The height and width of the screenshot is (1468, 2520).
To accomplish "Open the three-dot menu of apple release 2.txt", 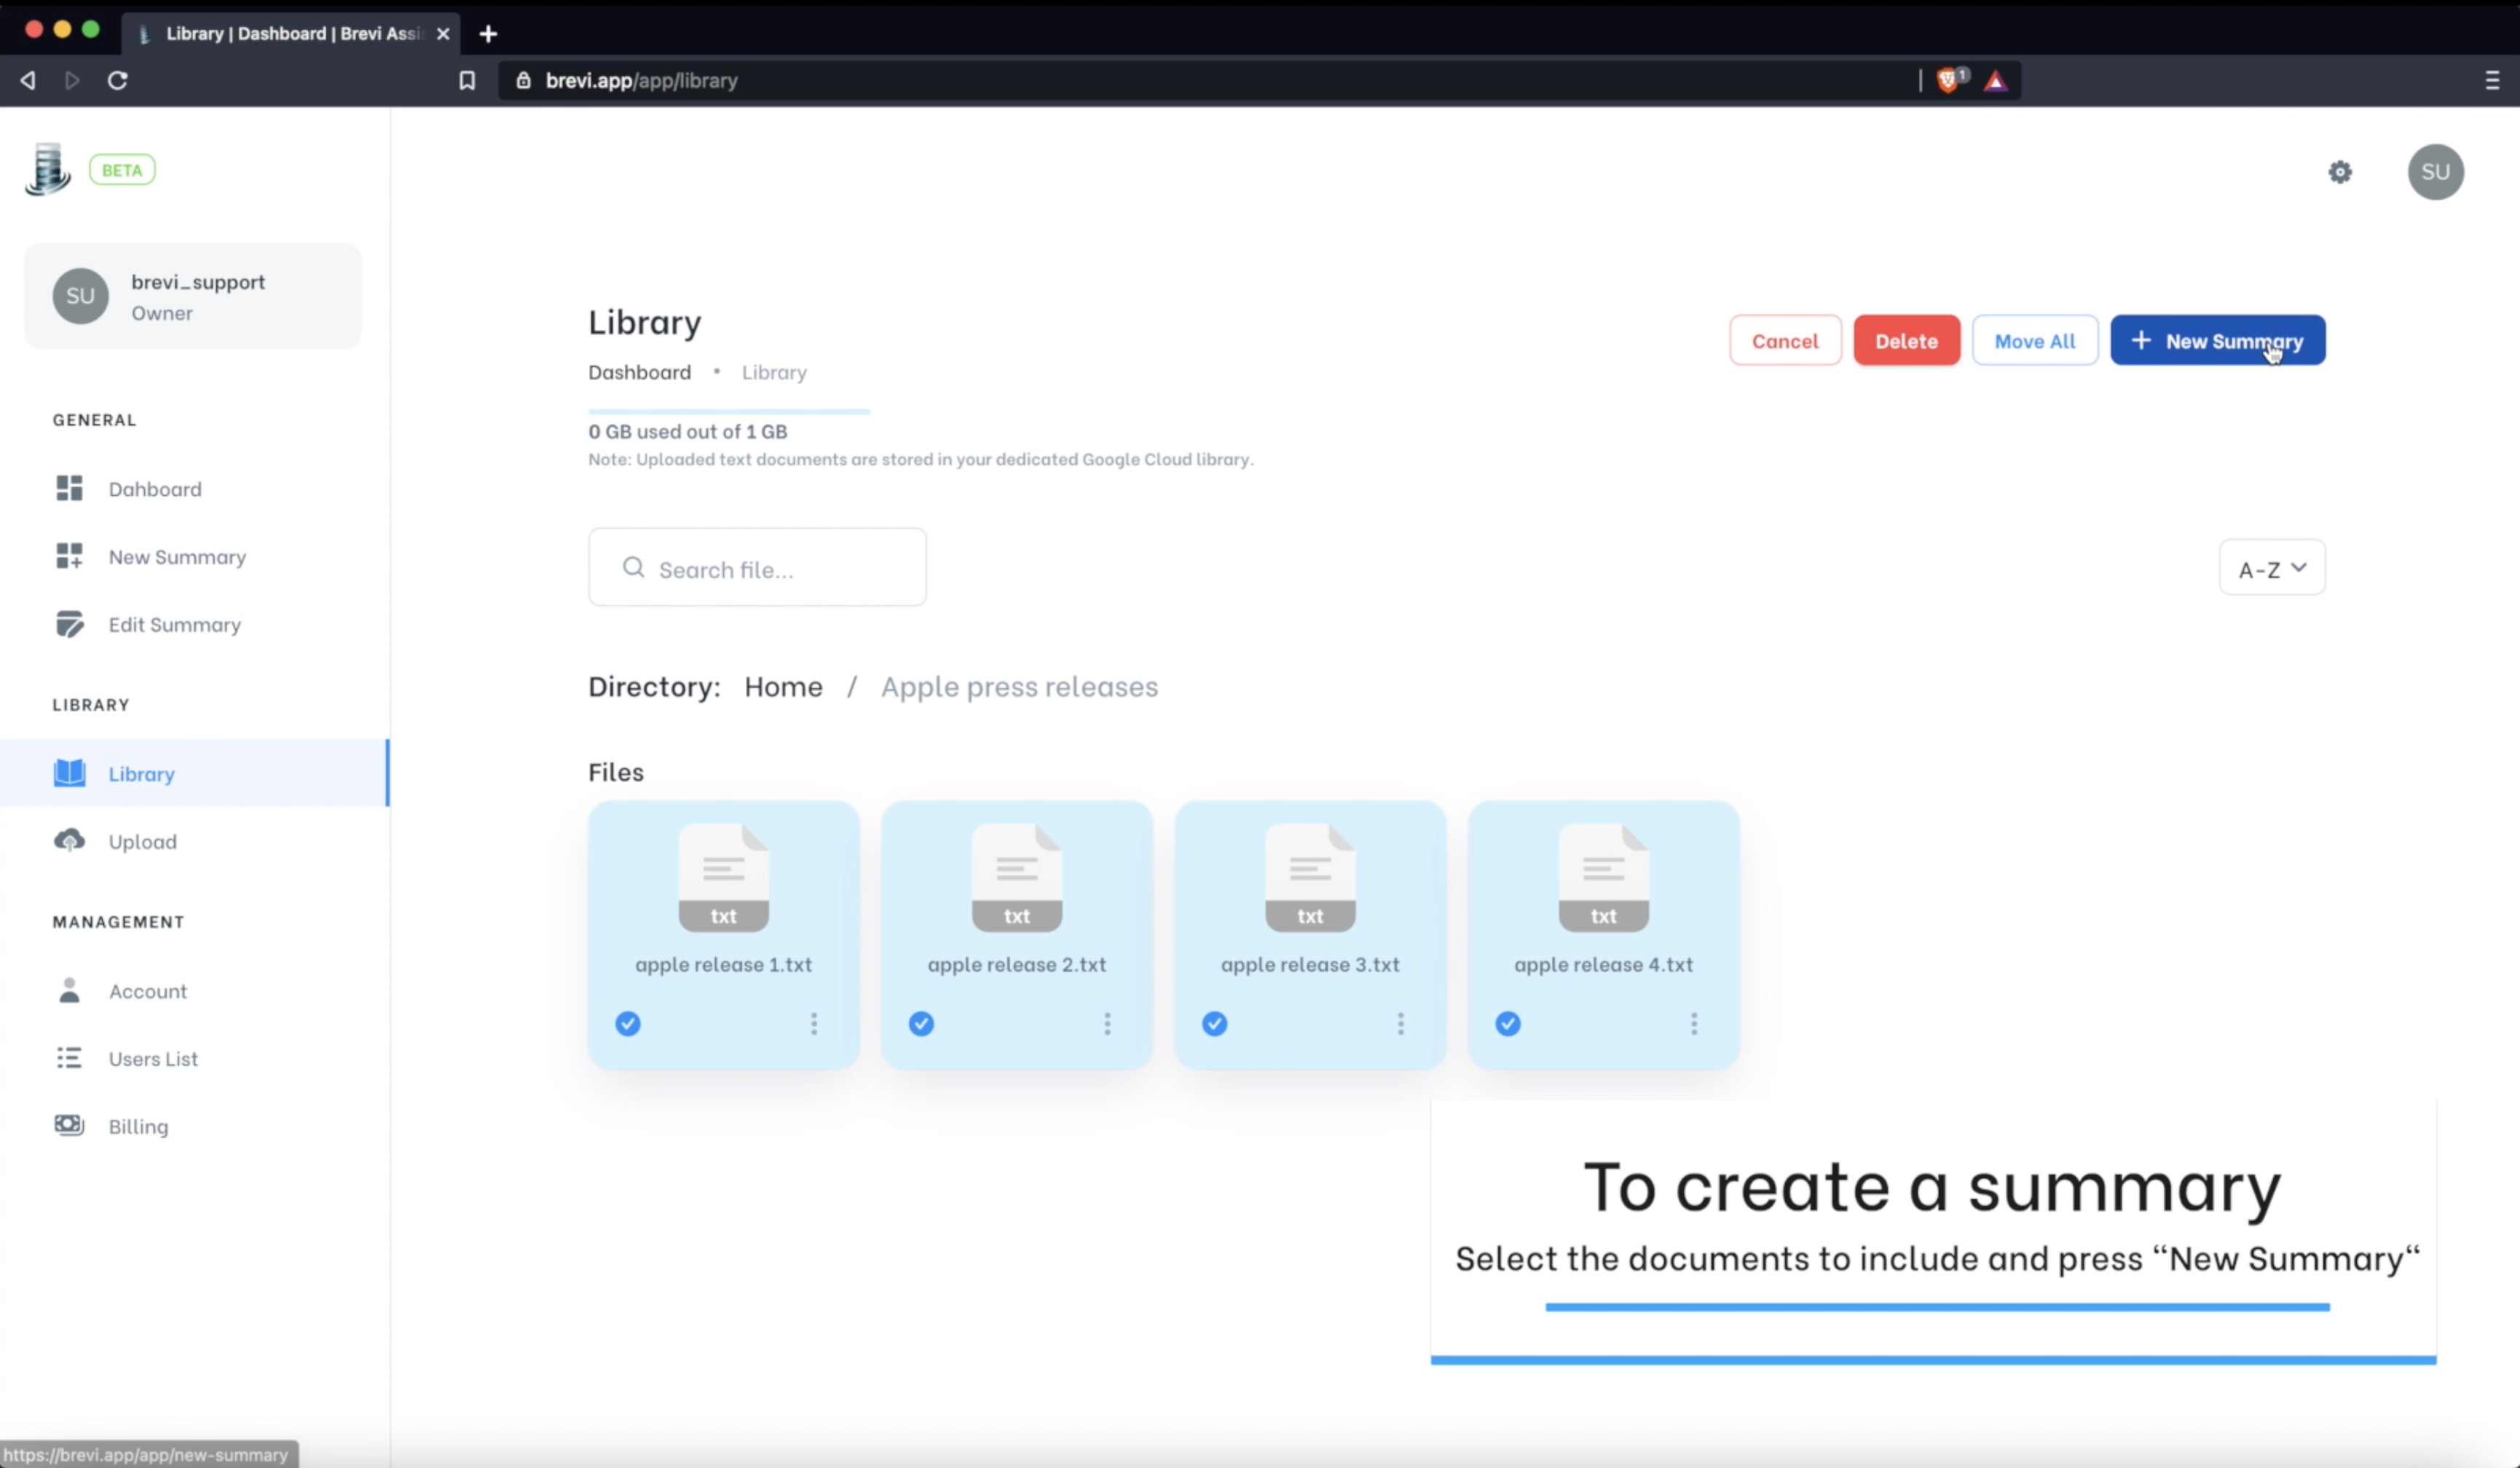I will (1106, 1023).
